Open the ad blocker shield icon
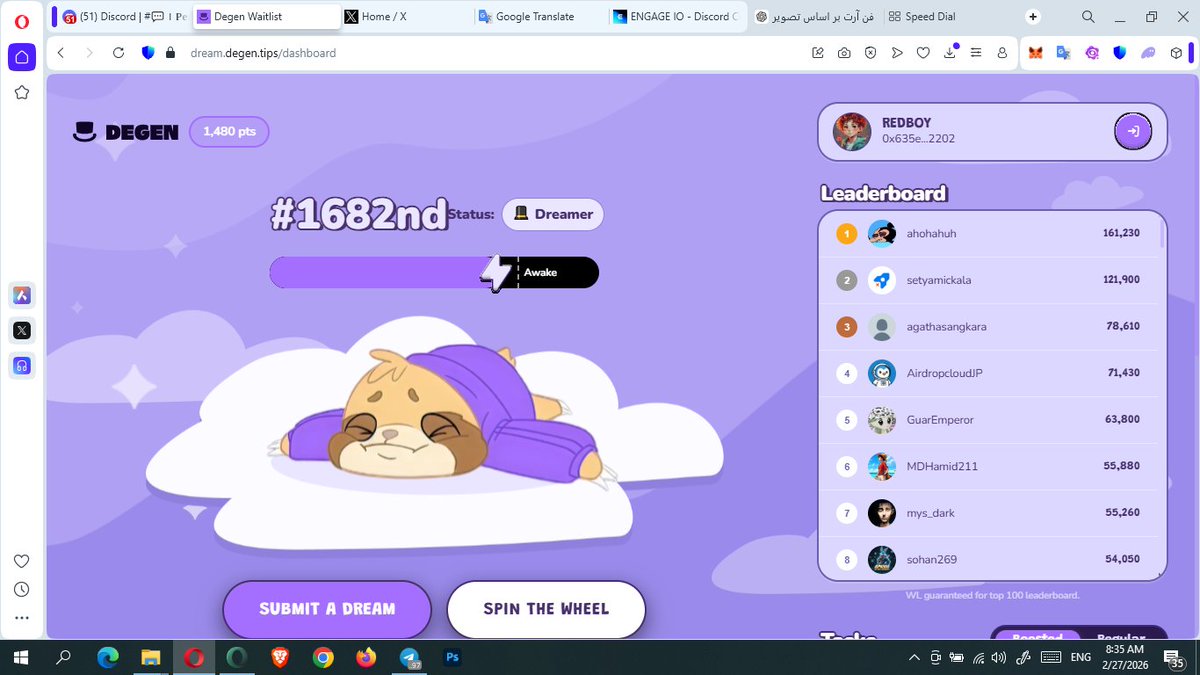Viewport: 1200px width, 675px height. pyautogui.click(x=871, y=53)
